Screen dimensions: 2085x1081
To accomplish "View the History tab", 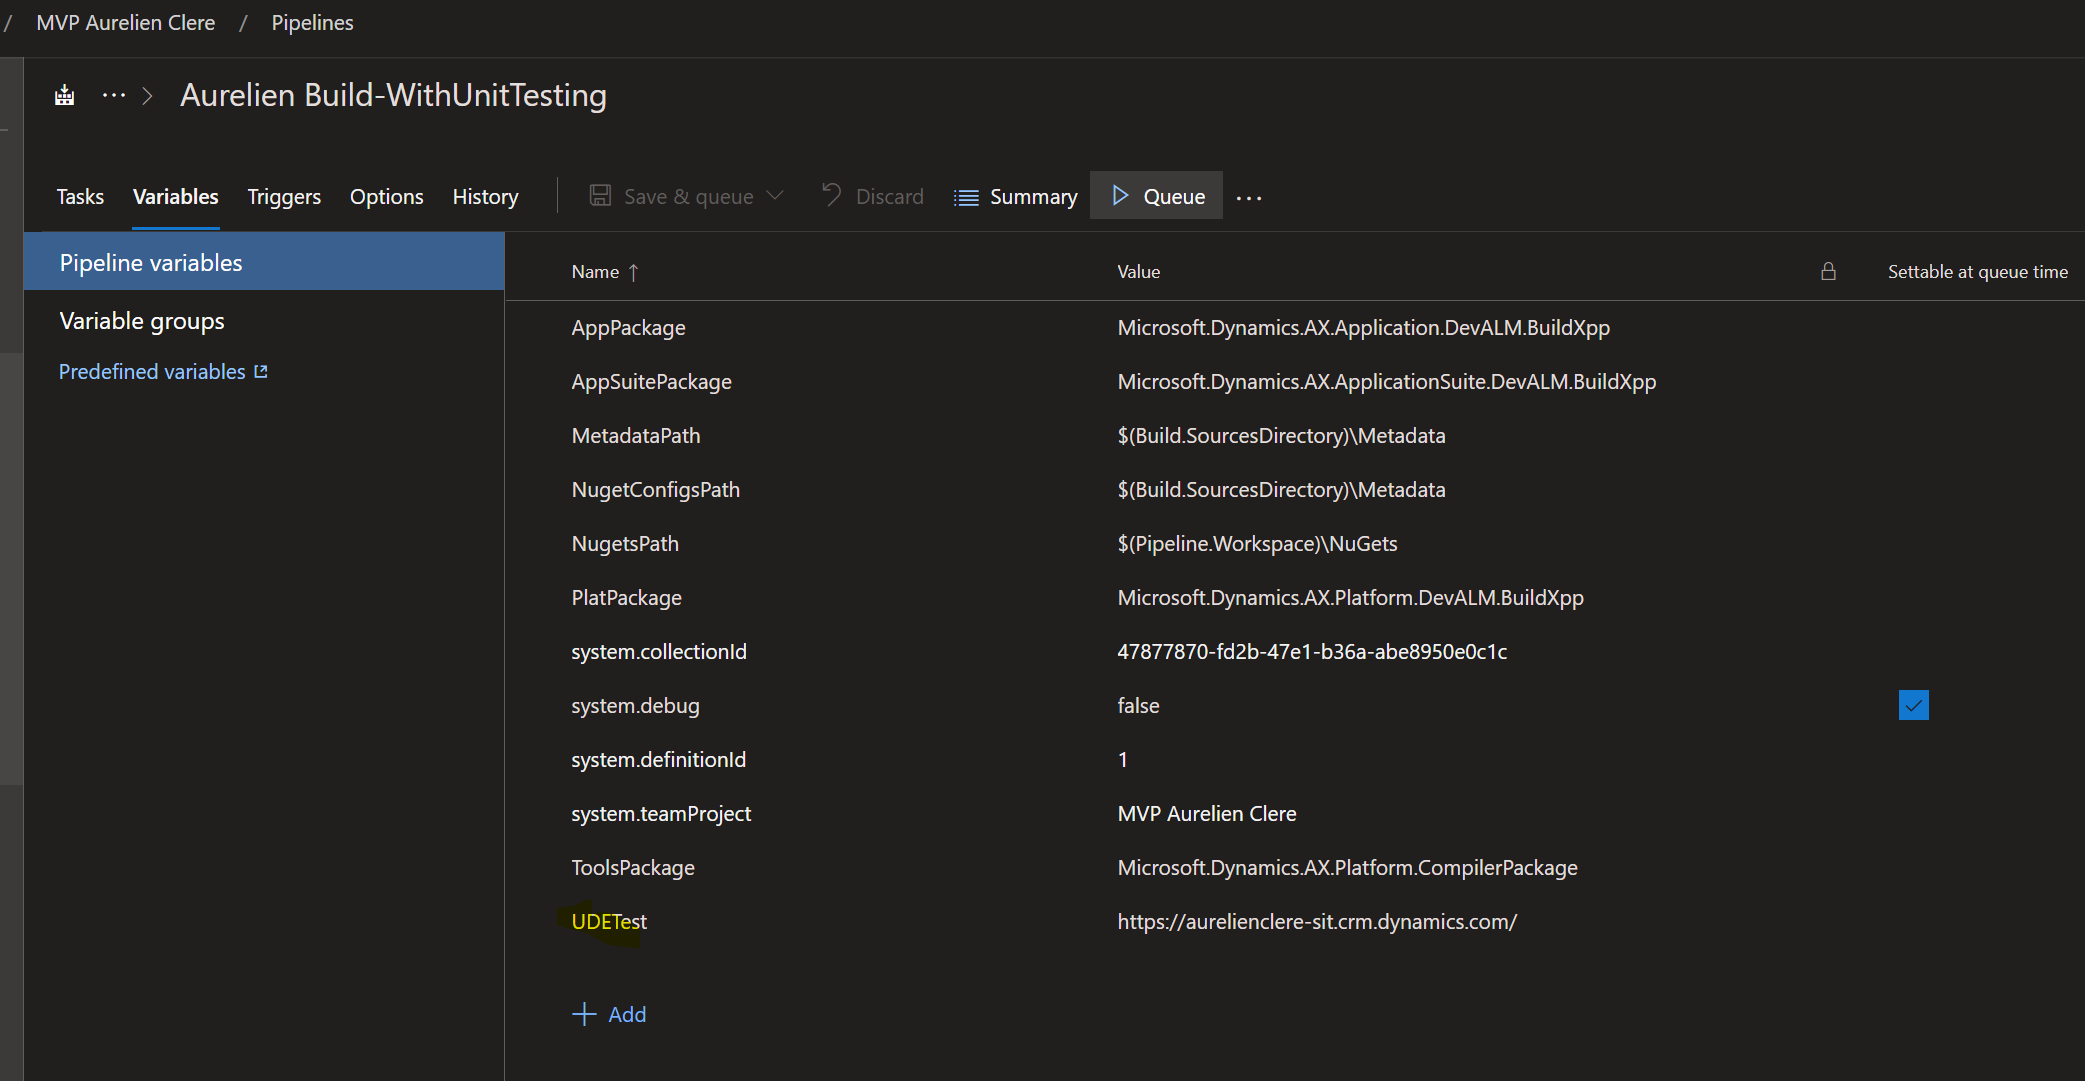I will pos(485,197).
